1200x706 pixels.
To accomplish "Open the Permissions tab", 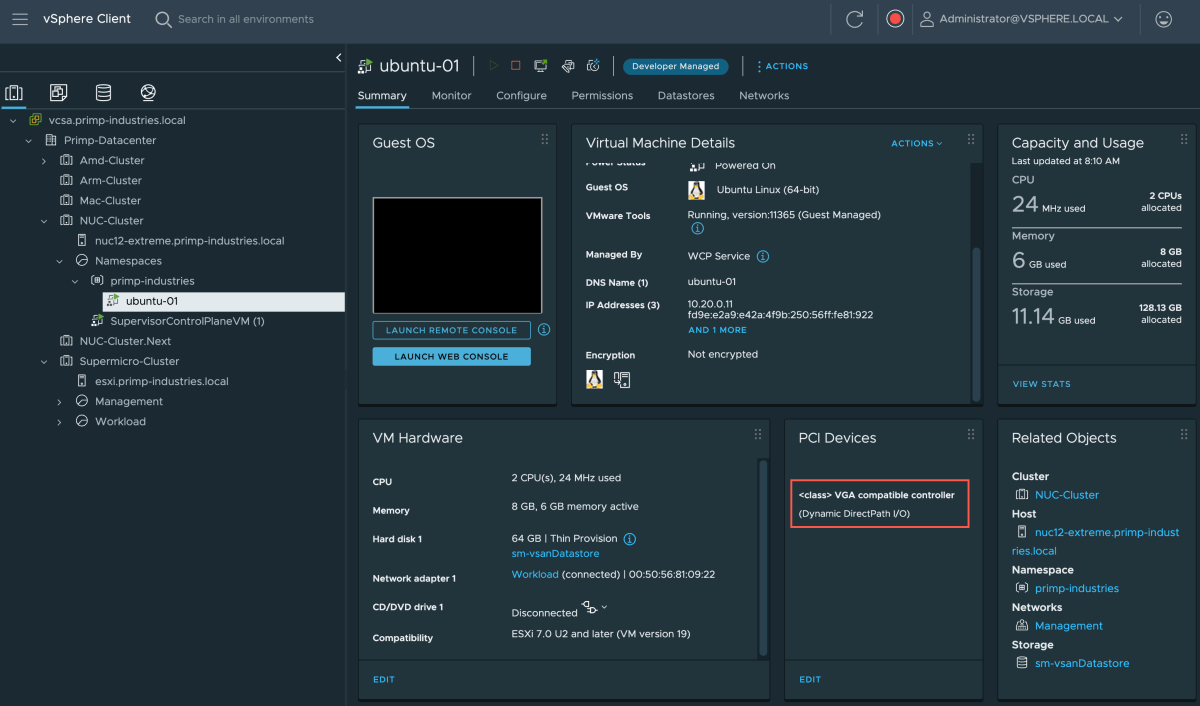I will (602, 96).
